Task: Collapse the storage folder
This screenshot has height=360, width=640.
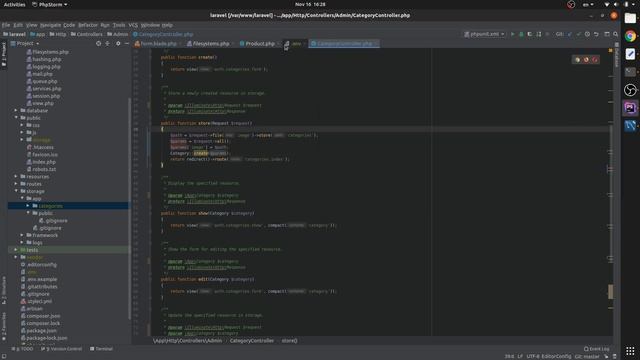Action: point(16,191)
